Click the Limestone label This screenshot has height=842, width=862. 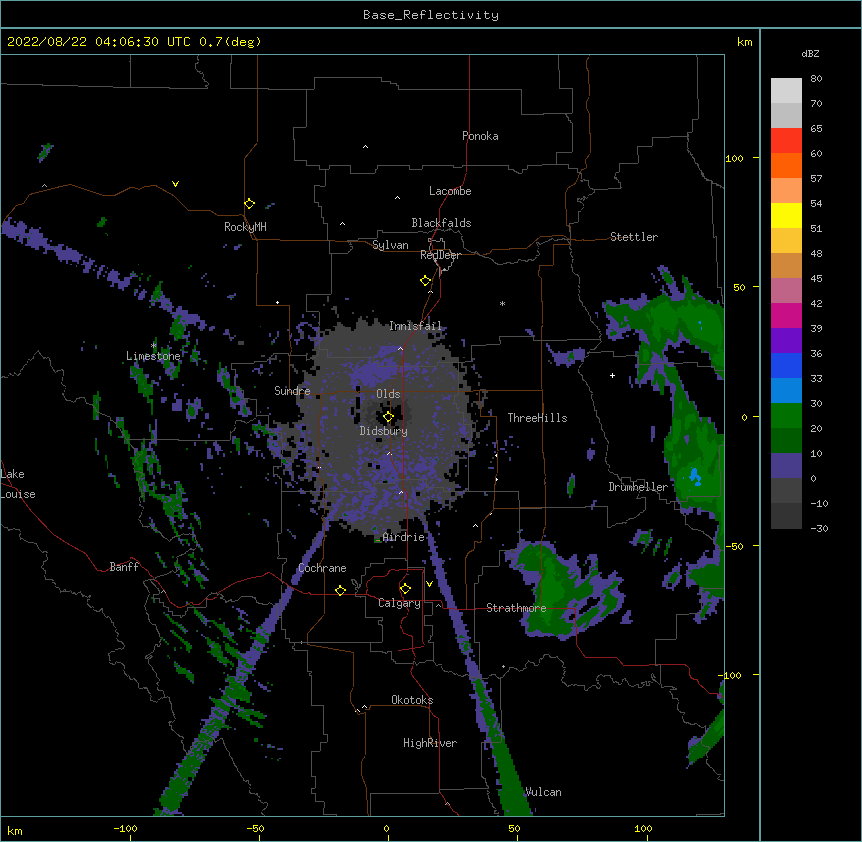pos(153,356)
